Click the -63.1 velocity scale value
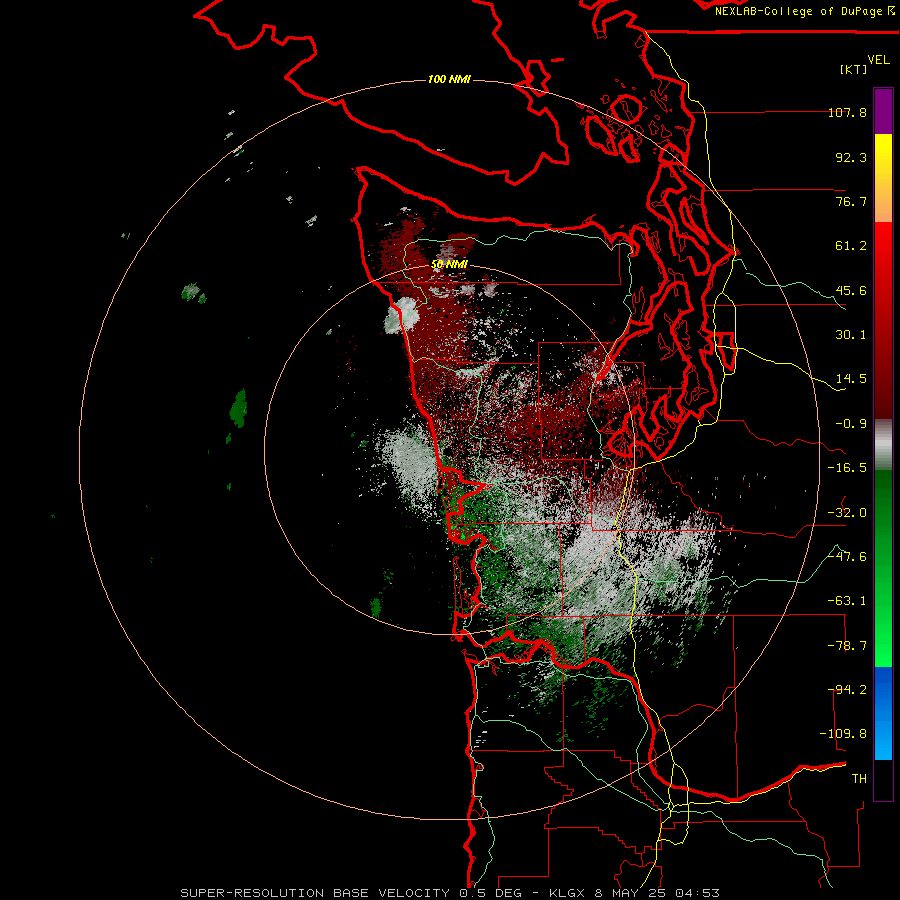The width and height of the screenshot is (900, 900). coord(847,602)
